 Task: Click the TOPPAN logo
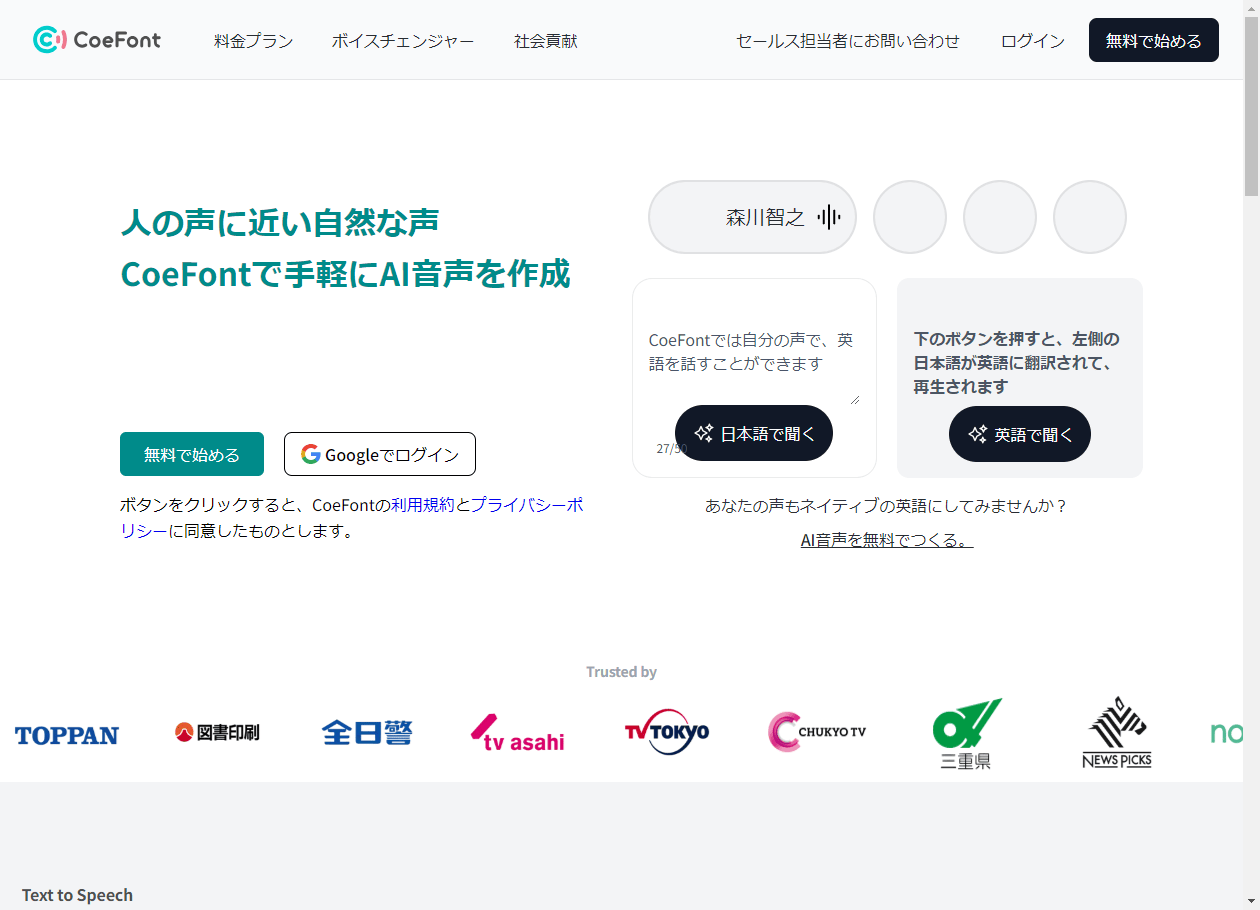coord(67,735)
